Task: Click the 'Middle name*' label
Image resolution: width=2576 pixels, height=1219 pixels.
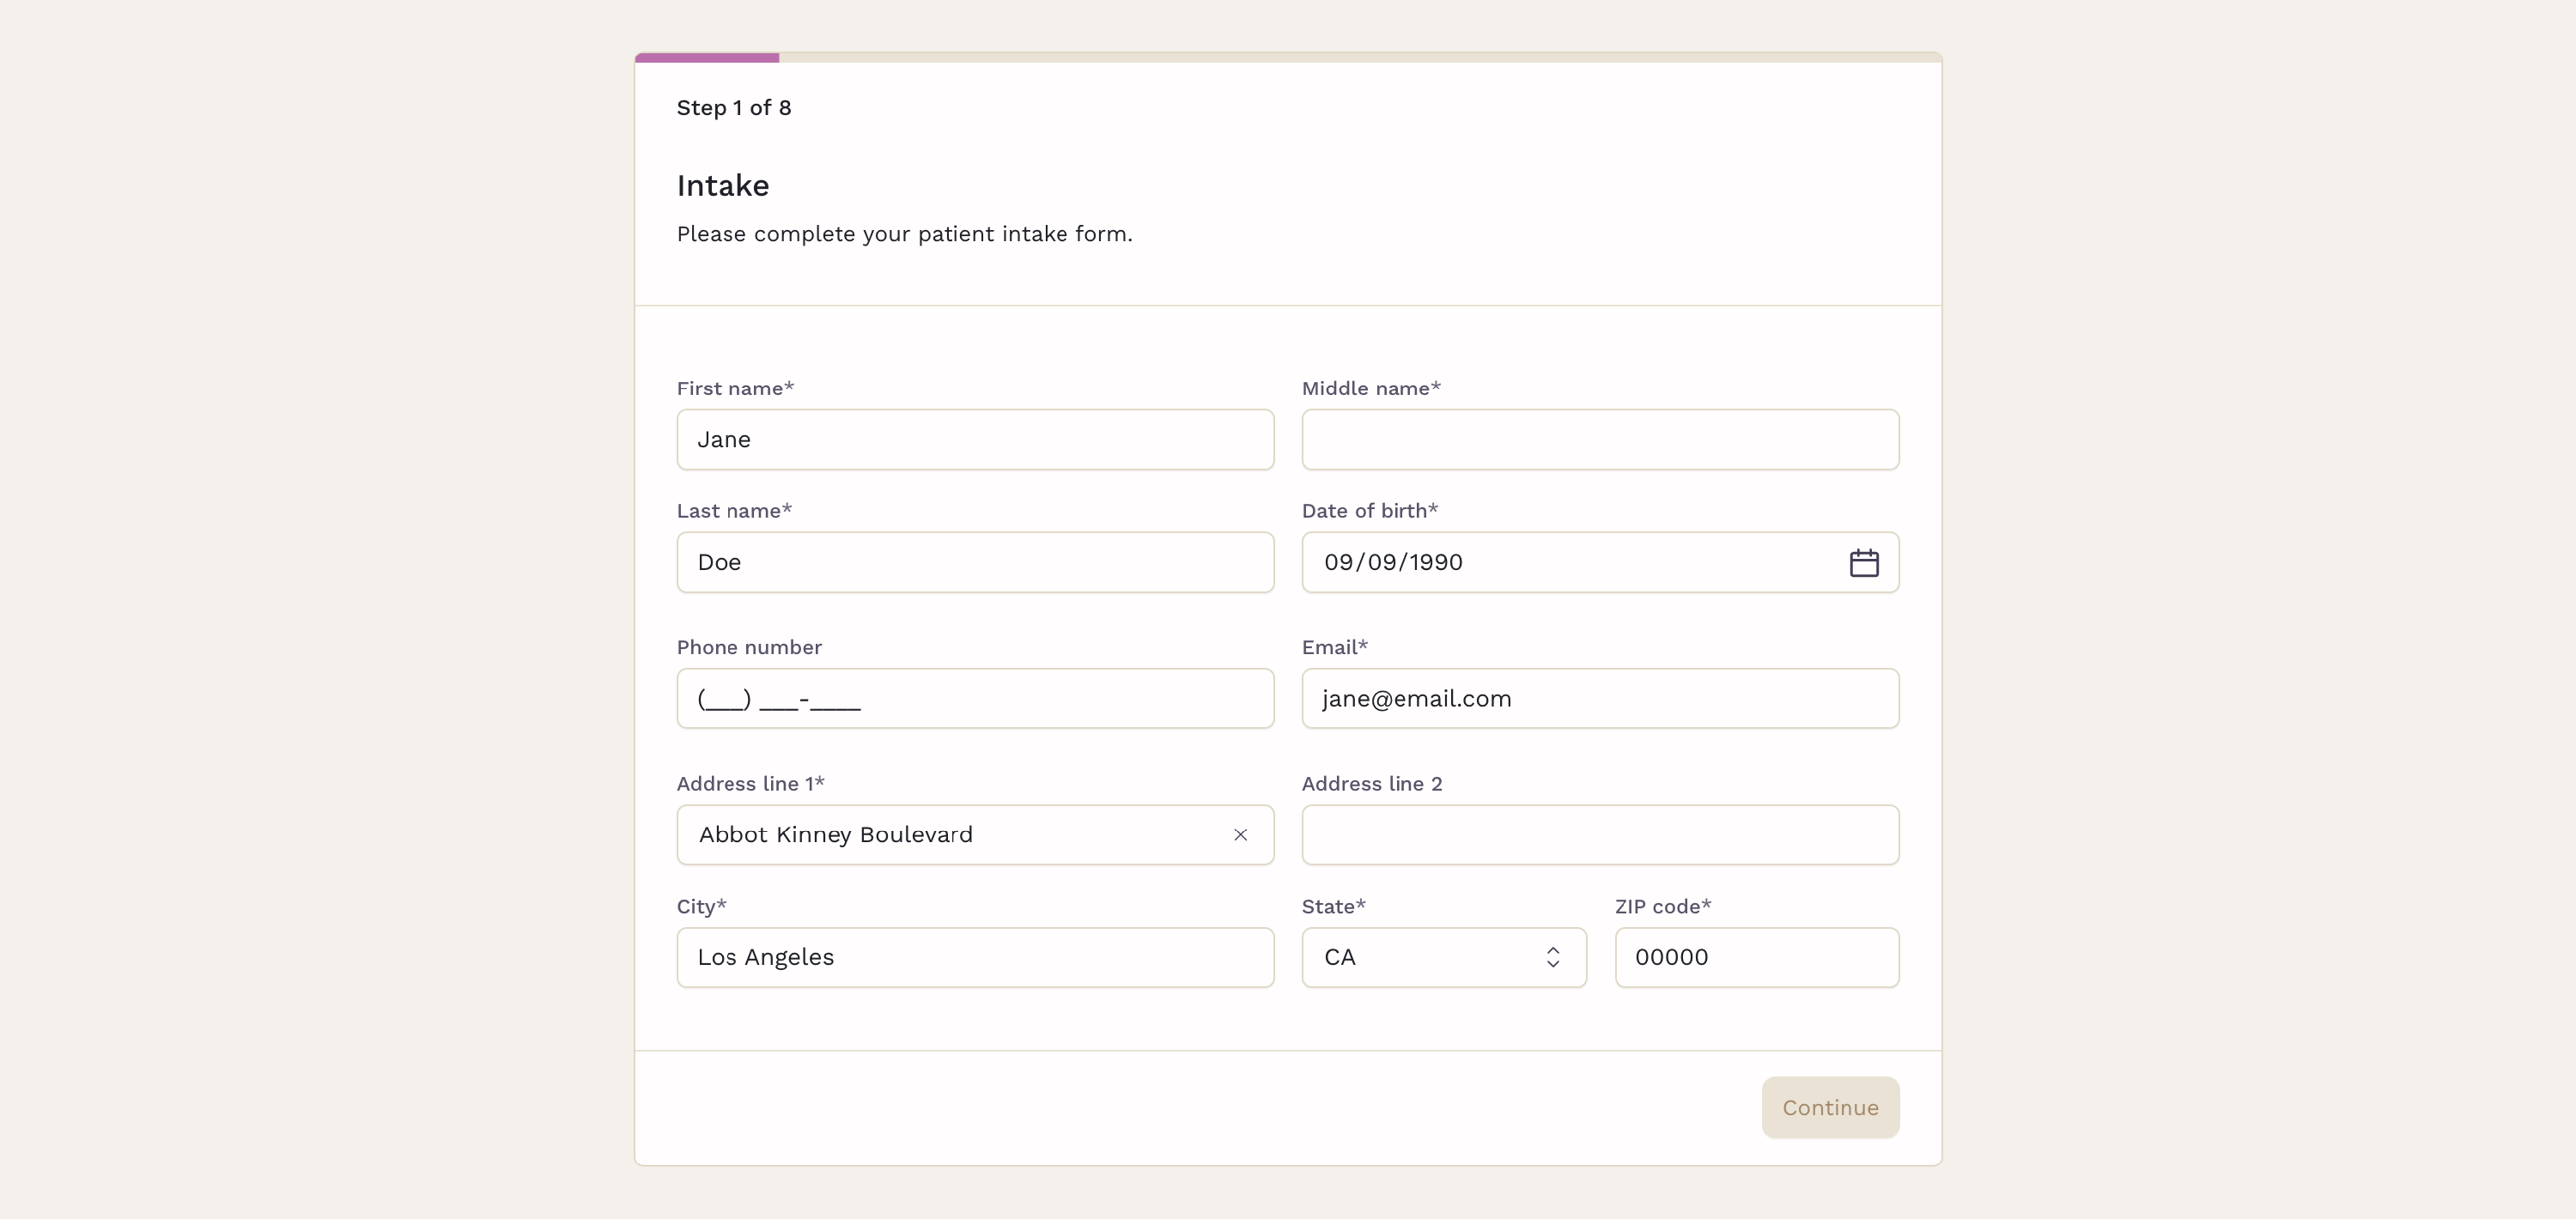Action: coord(1371,388)
